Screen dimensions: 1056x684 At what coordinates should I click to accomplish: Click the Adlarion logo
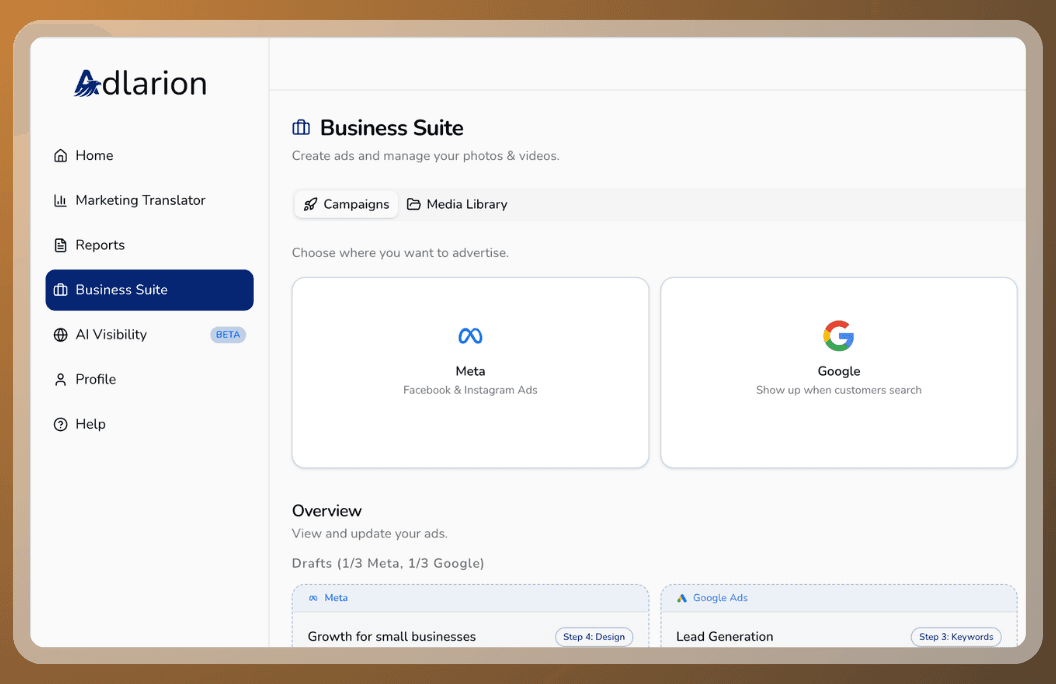pyautogui.click(x=140, y=83)
